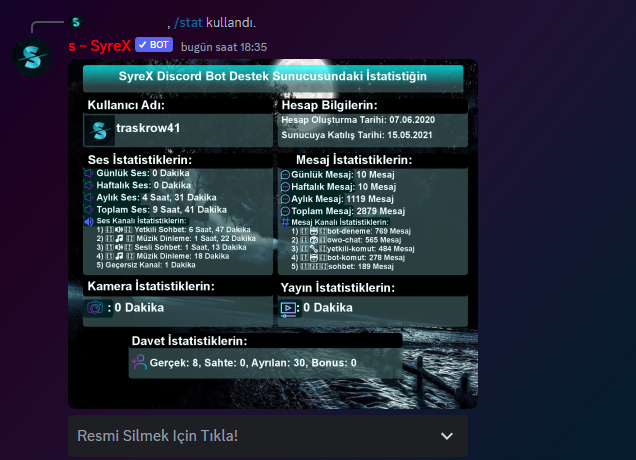This screenshot has height=460, width=636.
Task: Expand the dropdown chevron arrow
Action: pyautogui.click(x=447, y=436)
